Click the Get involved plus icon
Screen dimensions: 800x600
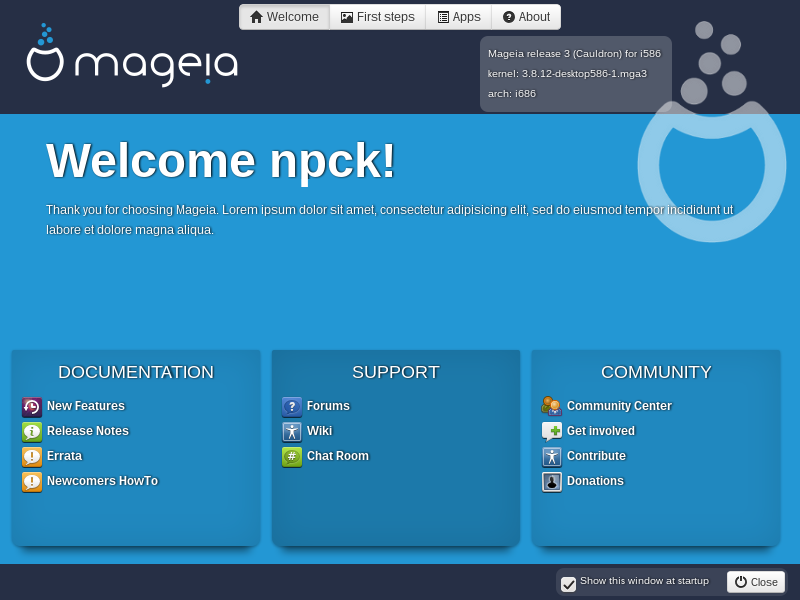click(x=552, y=432)
